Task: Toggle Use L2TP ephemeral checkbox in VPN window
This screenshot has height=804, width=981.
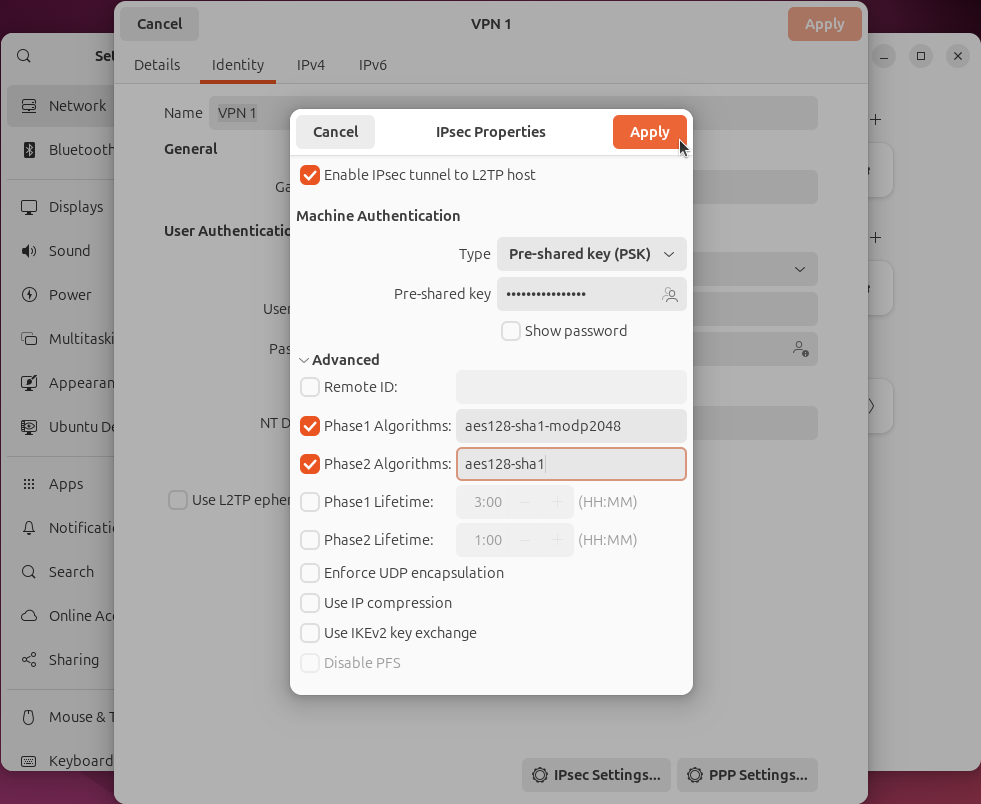Action: 178,501
